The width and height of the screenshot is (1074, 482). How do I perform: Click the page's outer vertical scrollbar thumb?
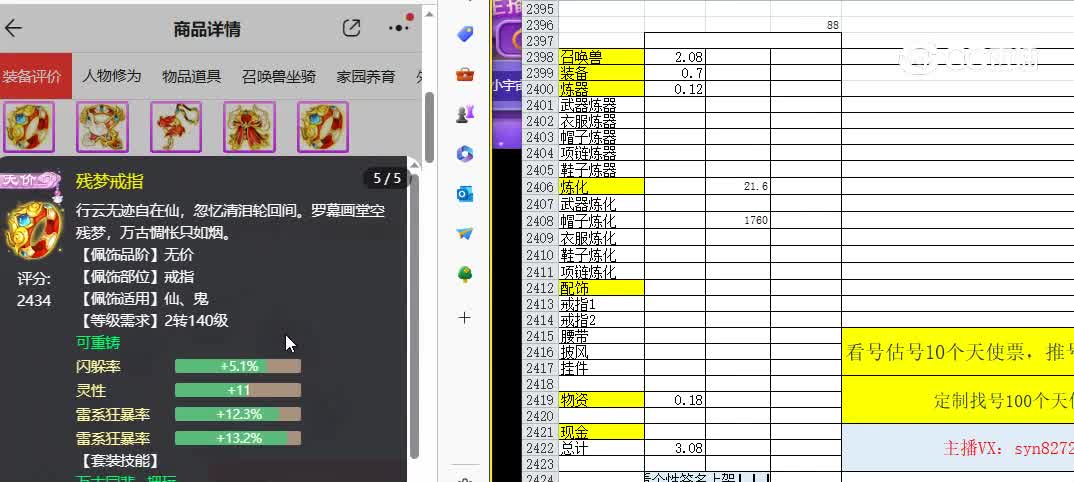click(429, 127)
